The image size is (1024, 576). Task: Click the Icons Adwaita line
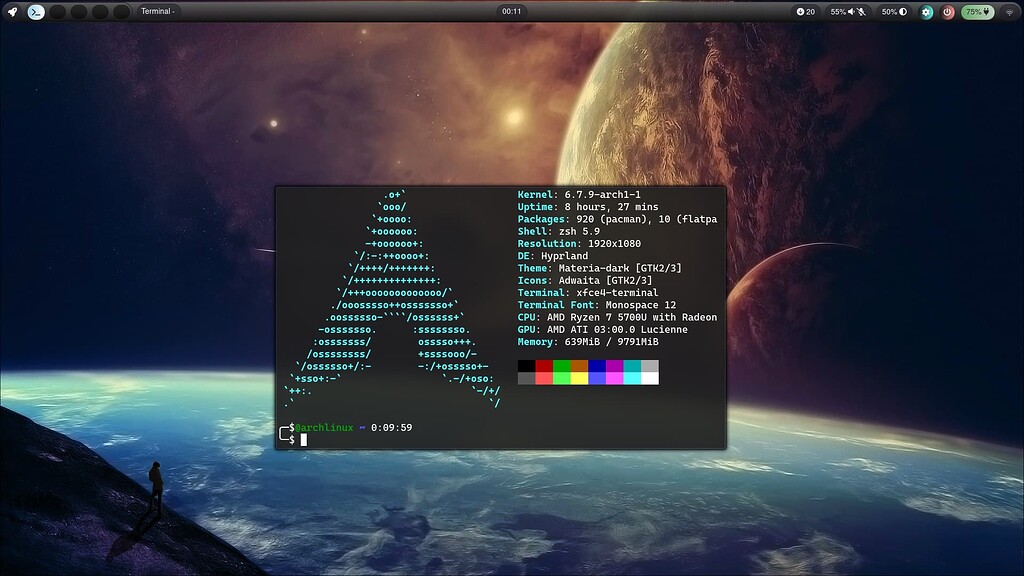(585, 280)
